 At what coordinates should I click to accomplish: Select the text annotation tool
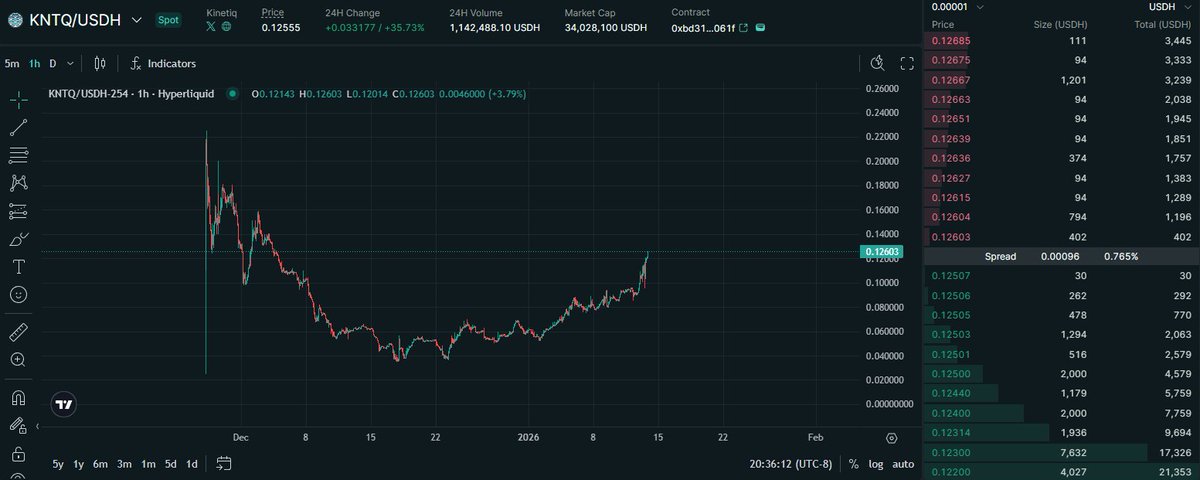click(18, 267)
